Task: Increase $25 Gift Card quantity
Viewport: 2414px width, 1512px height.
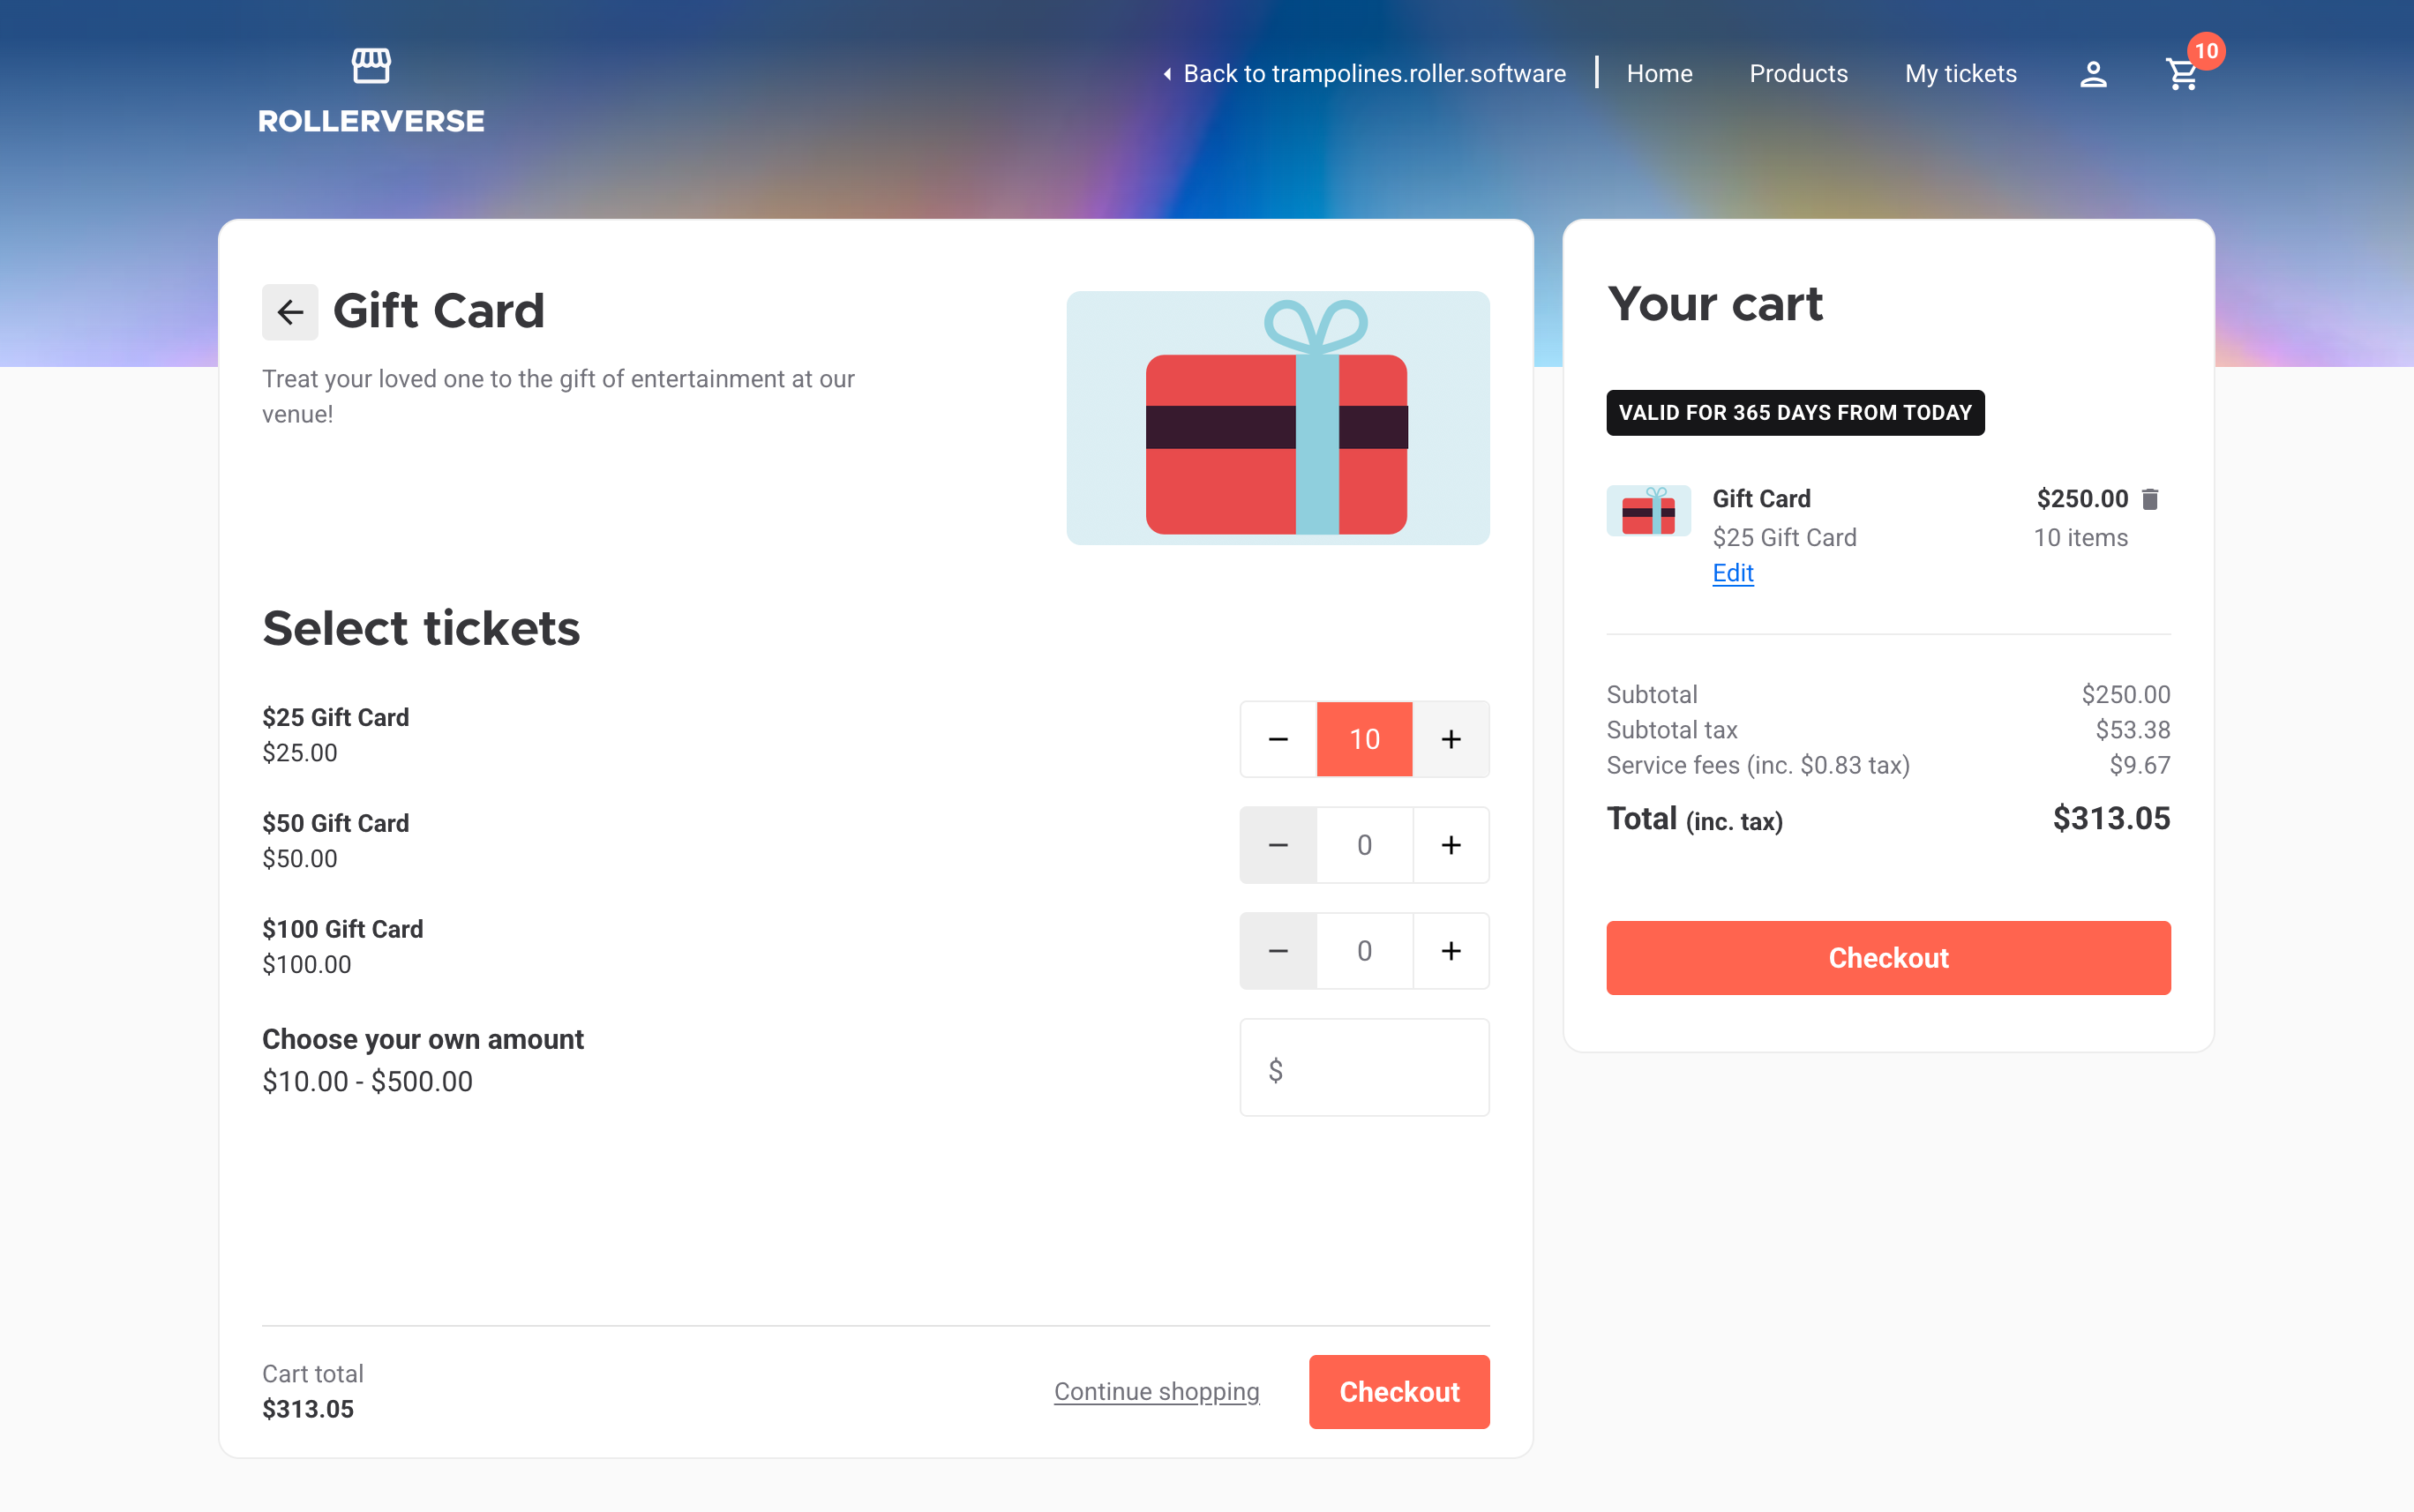Action: [1451, 739]
